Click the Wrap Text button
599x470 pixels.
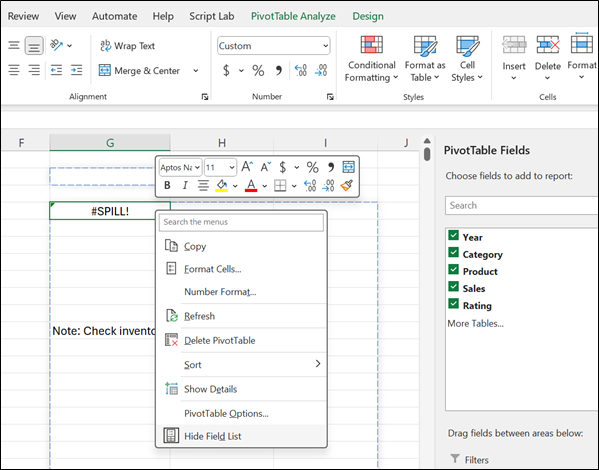[x=127, y=46]
